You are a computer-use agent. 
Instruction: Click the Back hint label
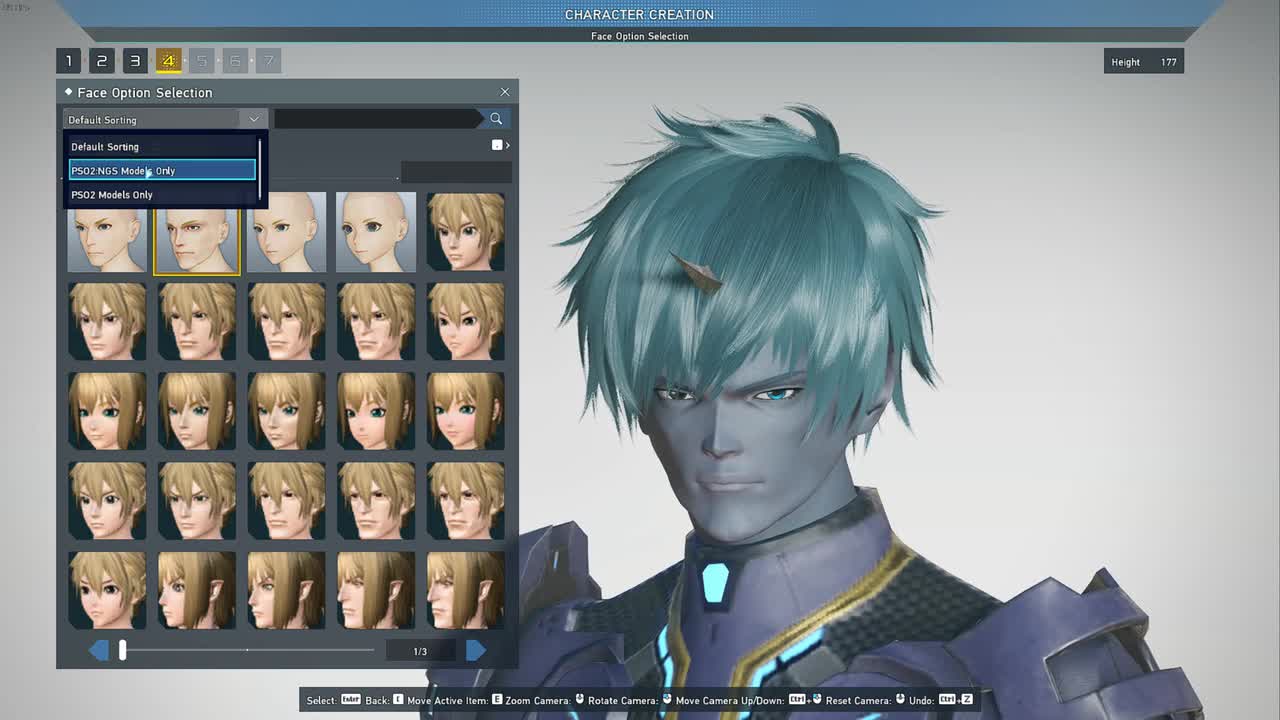point(377,700)
